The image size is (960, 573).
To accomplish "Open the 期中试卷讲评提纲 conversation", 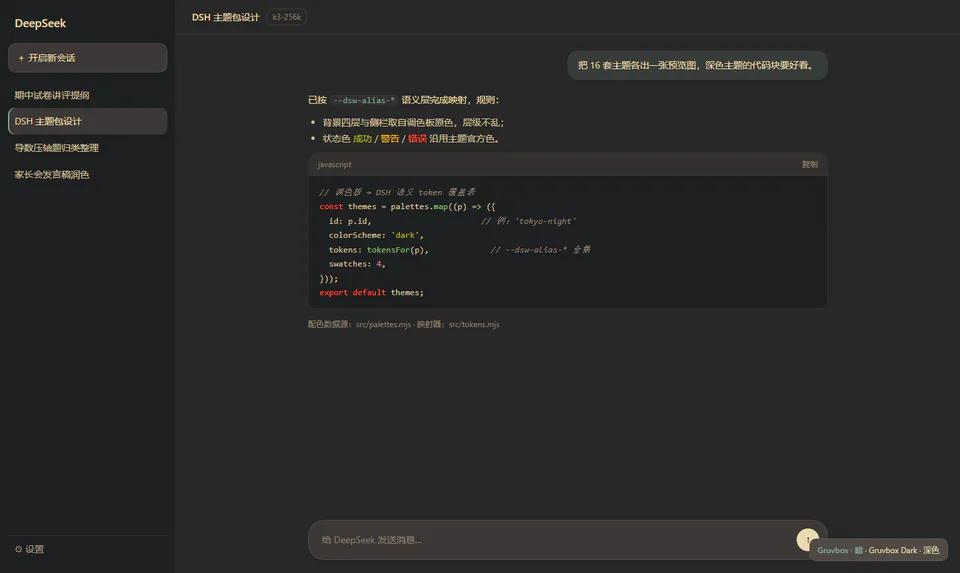I will click(x=88, y=95).
